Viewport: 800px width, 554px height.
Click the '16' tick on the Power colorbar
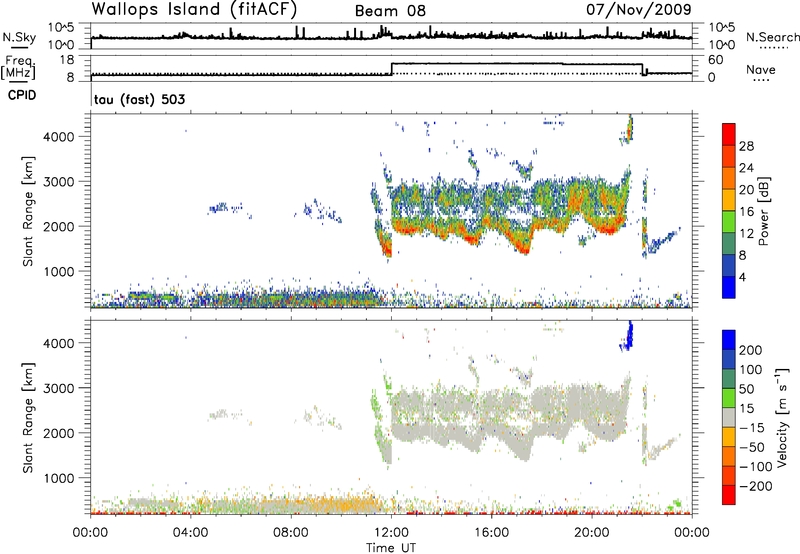tap(746, 212)
